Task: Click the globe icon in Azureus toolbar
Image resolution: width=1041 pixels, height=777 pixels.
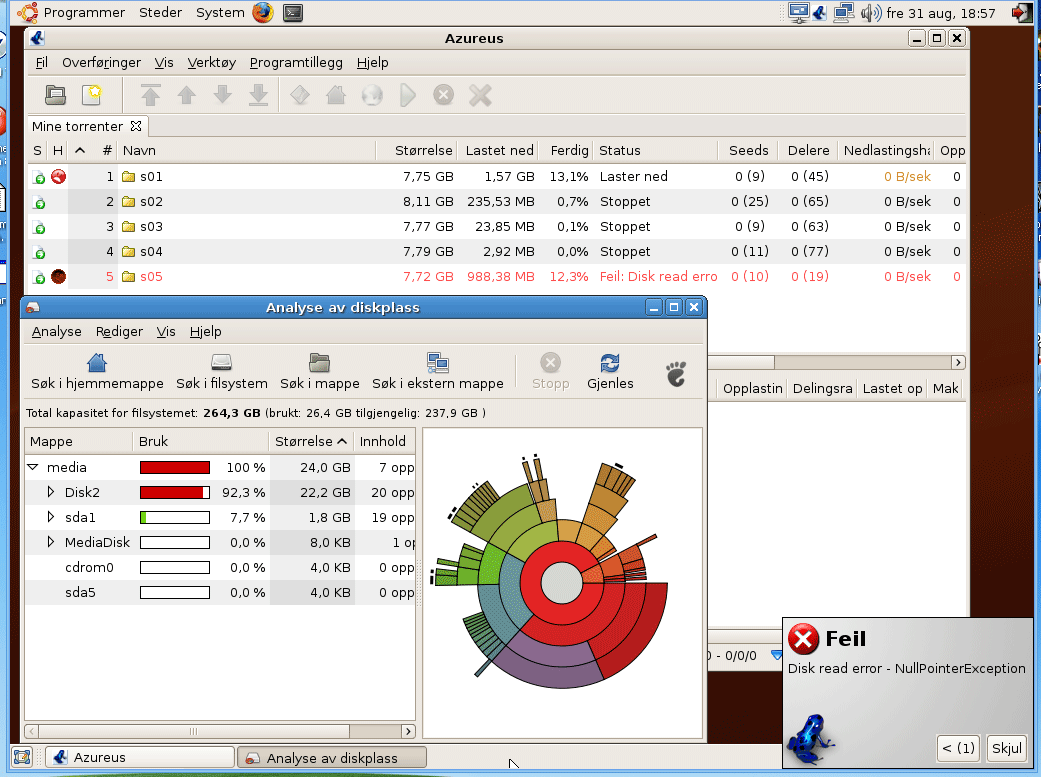Action: coord(372,95)
